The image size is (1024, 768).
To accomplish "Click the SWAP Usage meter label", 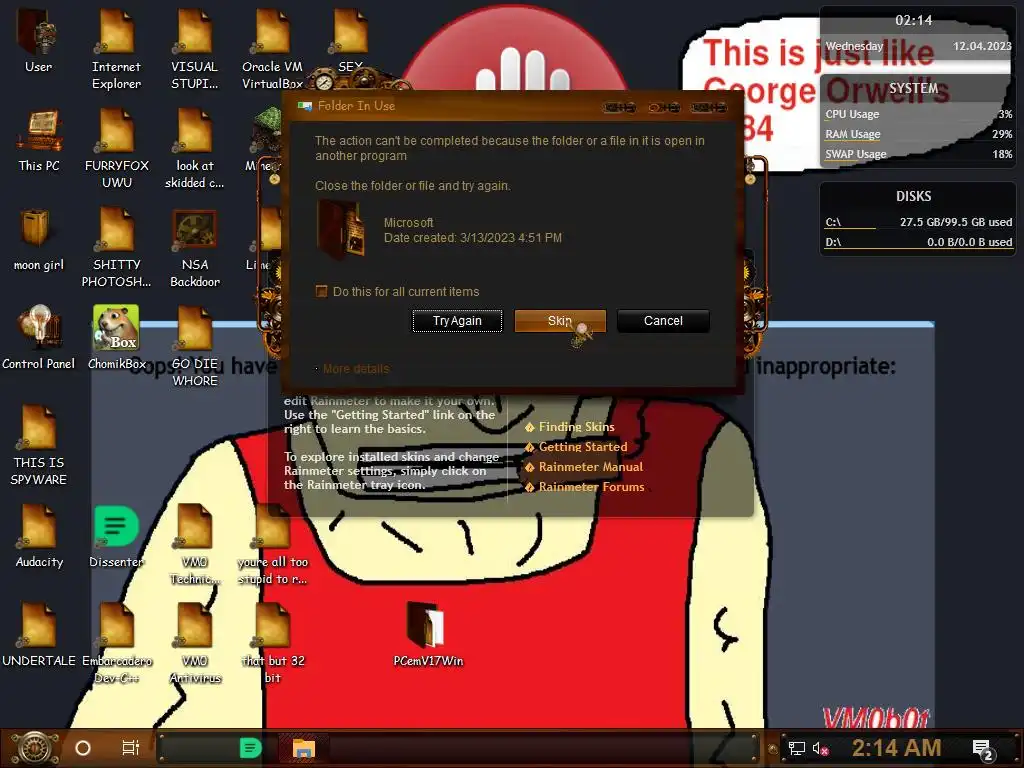I will [x=856, y=154].
